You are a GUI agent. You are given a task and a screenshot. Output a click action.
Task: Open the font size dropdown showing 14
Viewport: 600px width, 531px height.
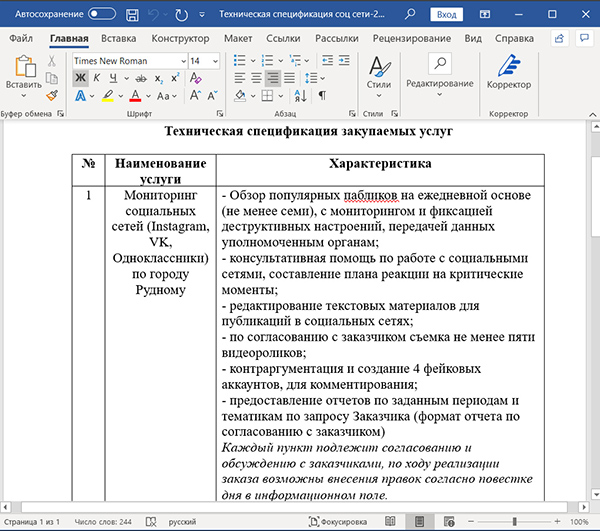pyautogui.click(x=215, y=61)
